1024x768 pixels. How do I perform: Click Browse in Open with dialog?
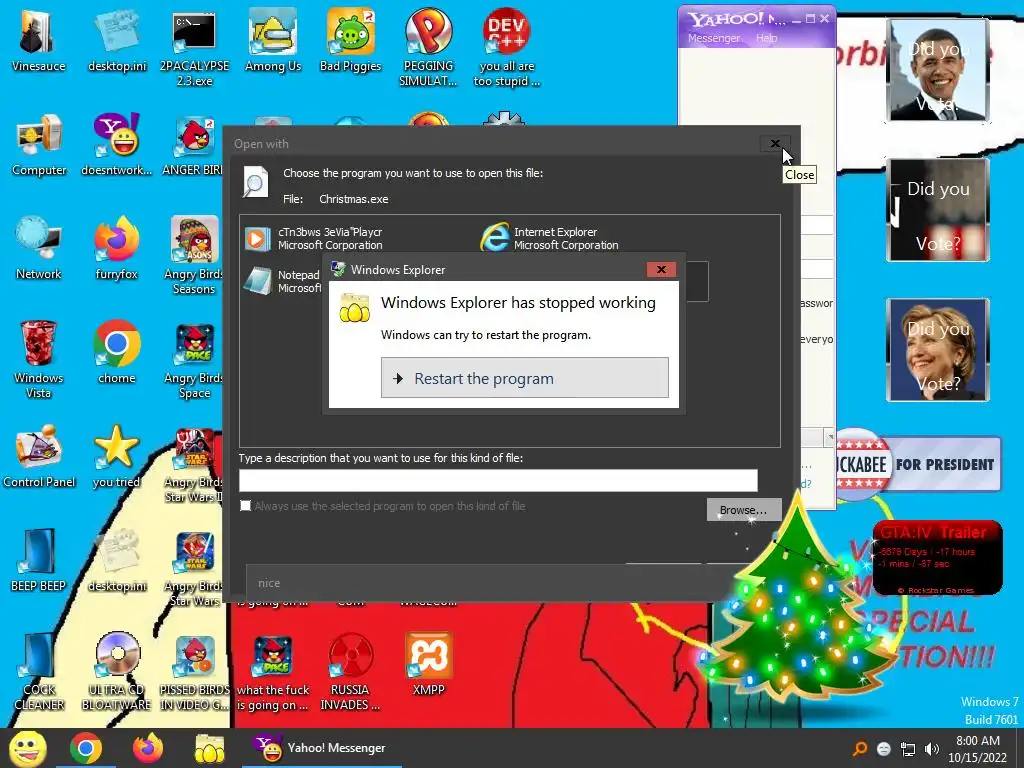743,509
